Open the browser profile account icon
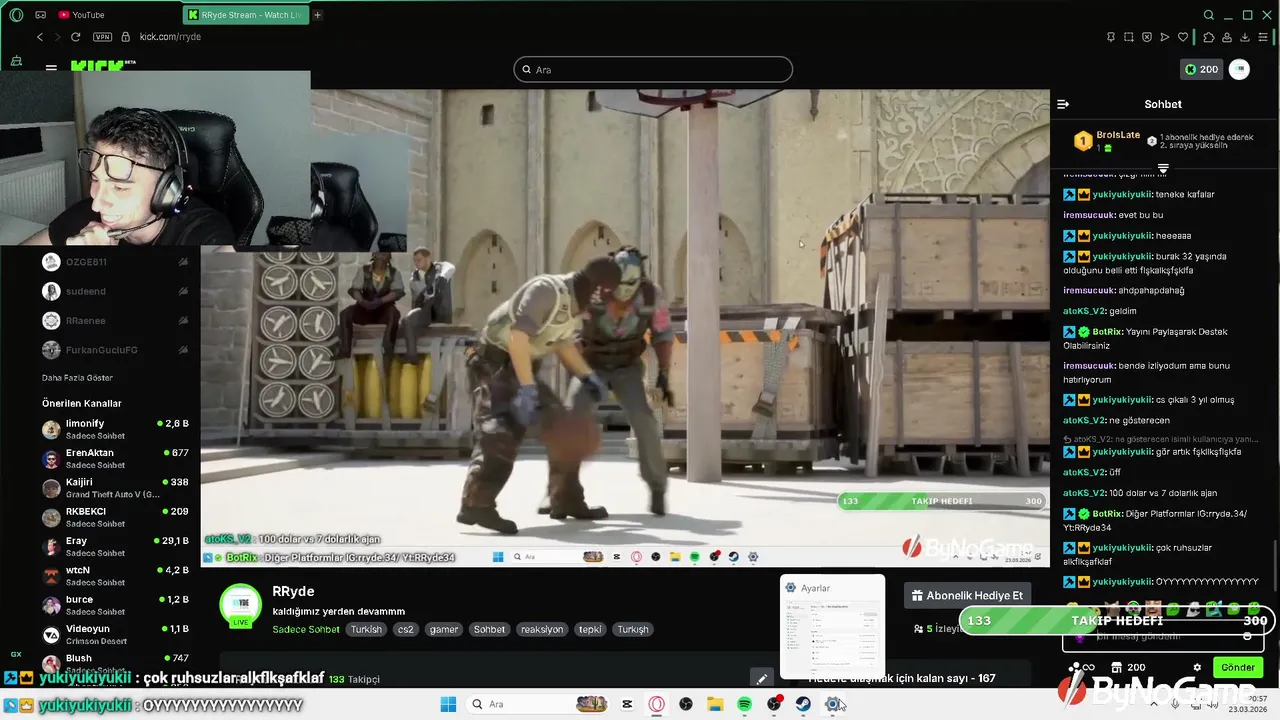 tap(1227, 37)
